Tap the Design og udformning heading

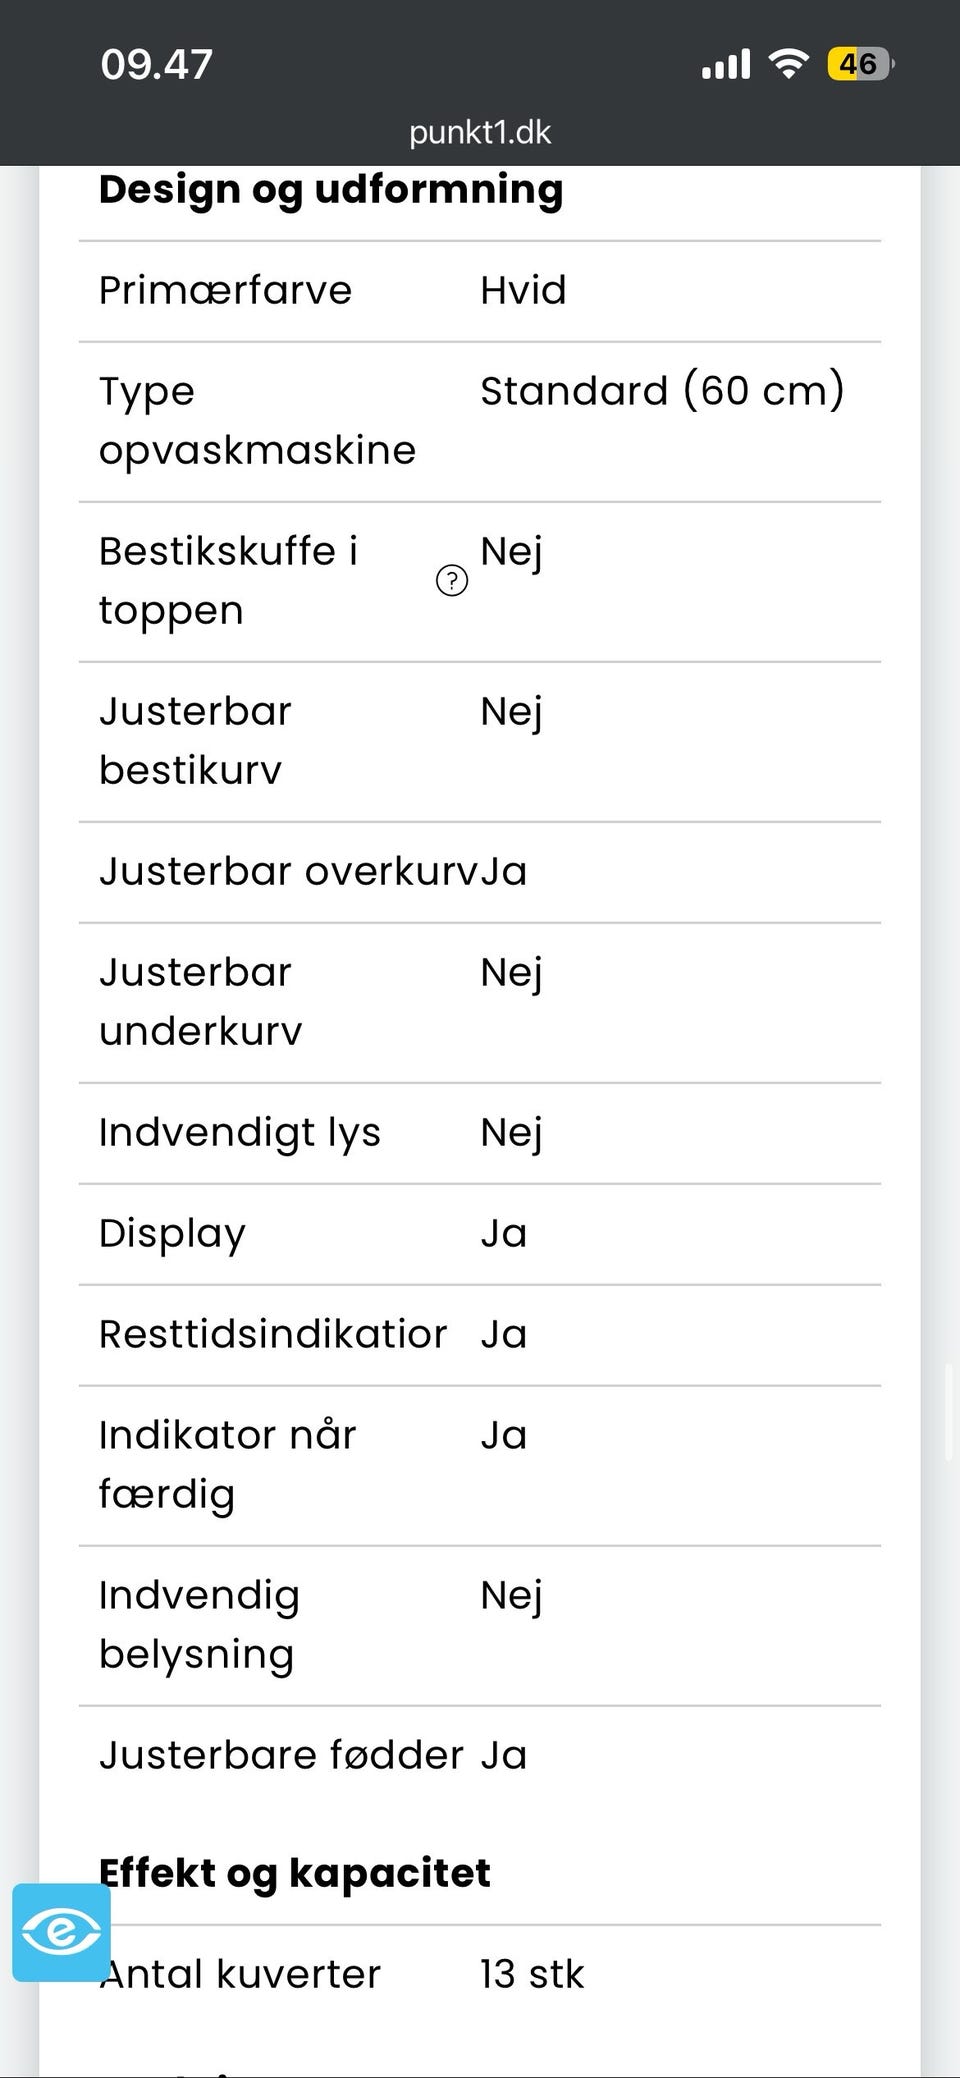click(x=331, y=190)
